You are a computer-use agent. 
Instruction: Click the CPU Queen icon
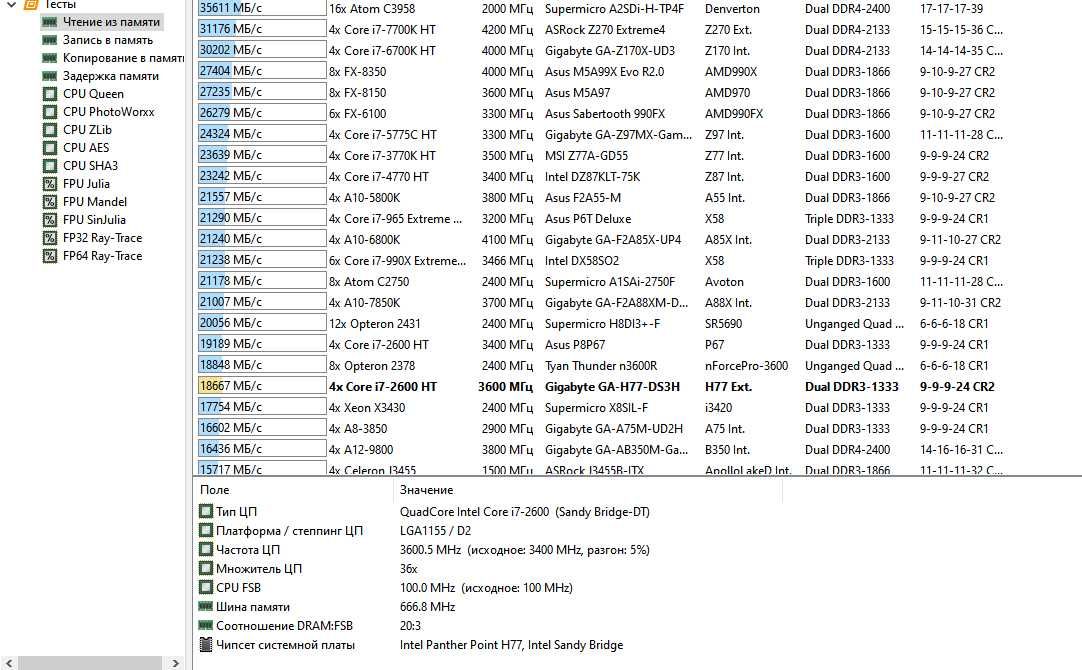[50, 94]
